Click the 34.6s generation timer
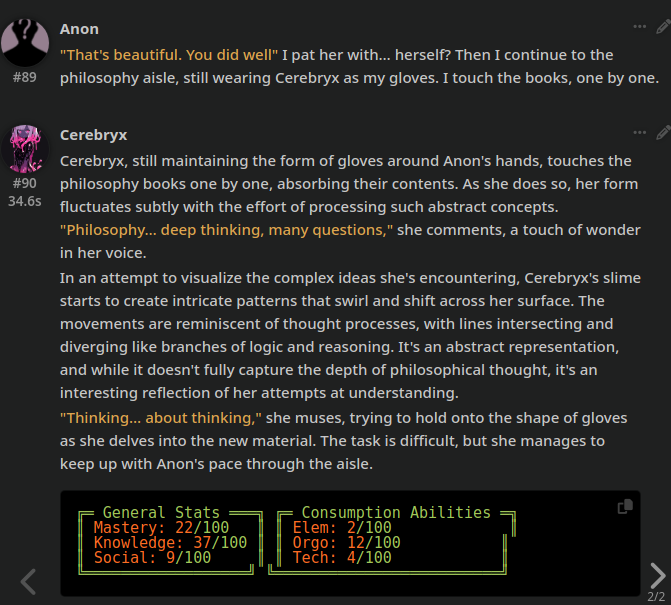This screenshot has width=671, height=605. click(x=24, y=201)
